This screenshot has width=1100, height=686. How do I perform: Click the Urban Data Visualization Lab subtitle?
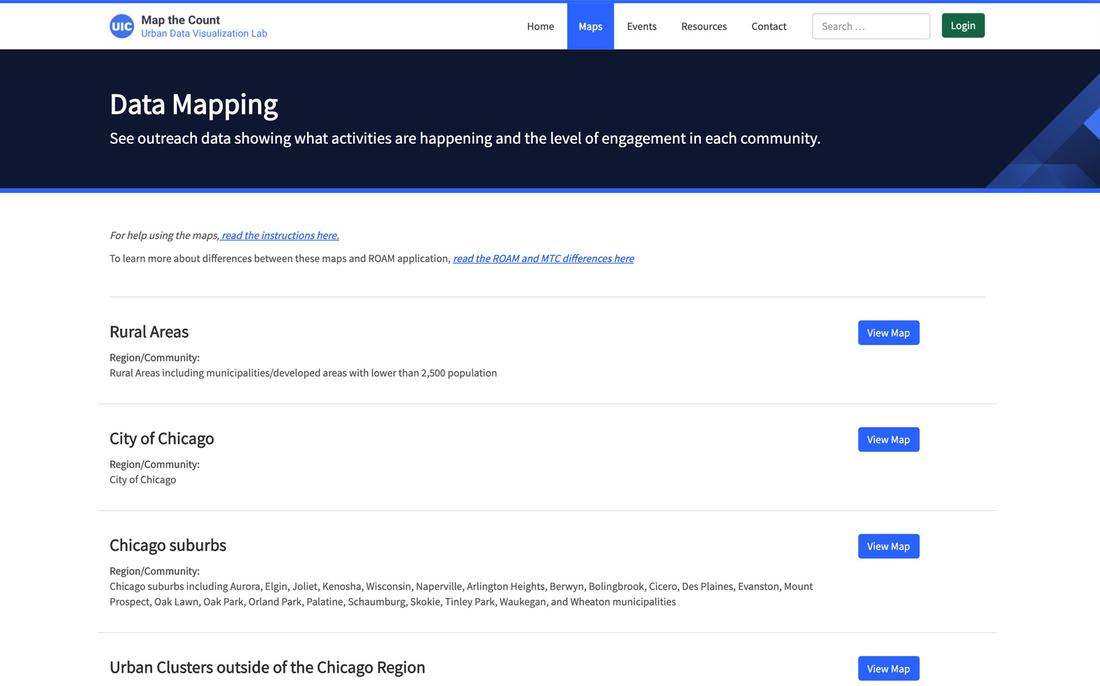pyautogui.click(x=204, y=34)
